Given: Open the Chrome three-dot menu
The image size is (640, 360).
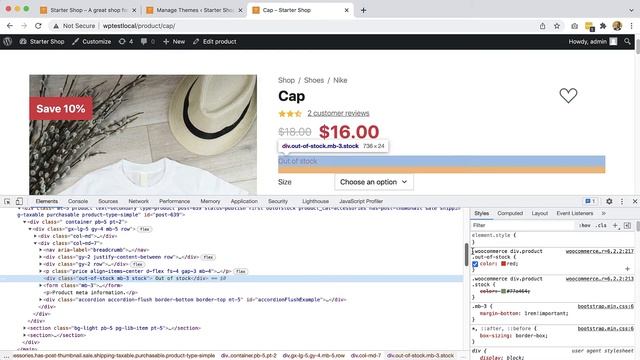Looking at the screenshot, I should coord(631,26).
